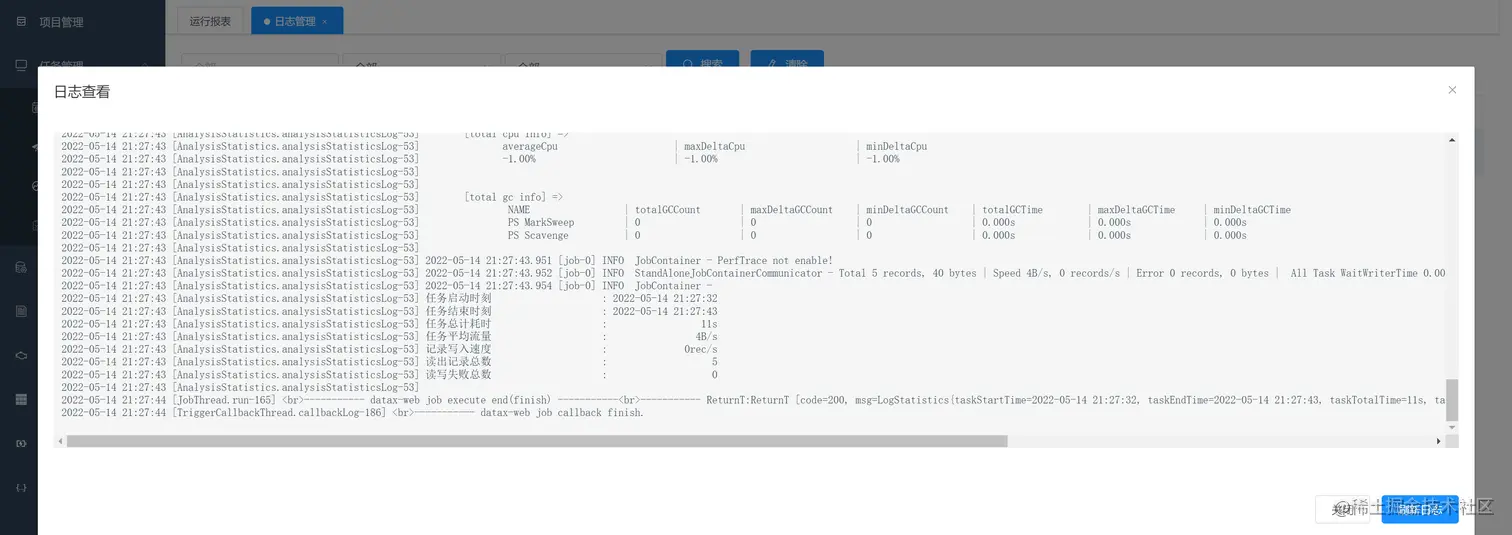Screen dimensions: 1512x535
Task: Close the 日志管理 tab via its x
Action: (x=324, y=22)
